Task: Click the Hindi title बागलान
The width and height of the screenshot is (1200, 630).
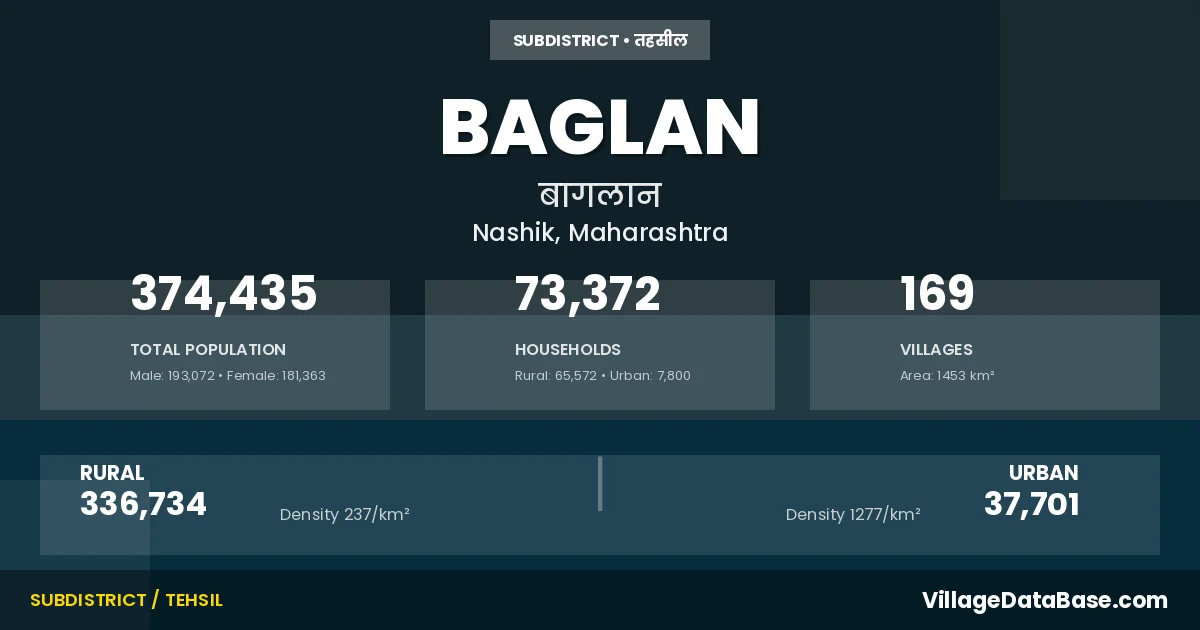Action: click(600, 194)
